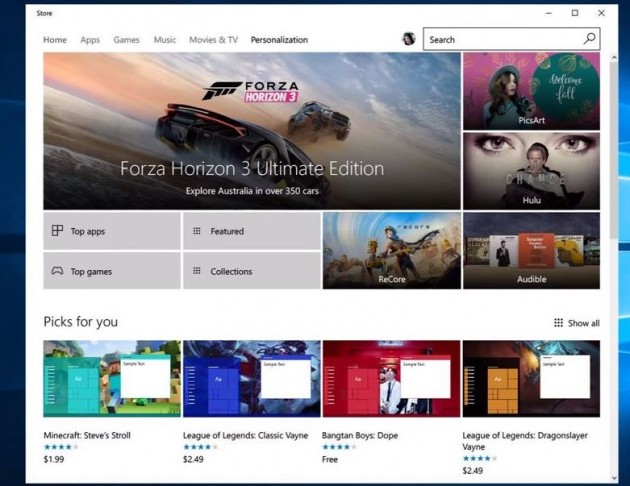Click the $1.99 price under Minecraft
Screen dimensions: 630x486
(x=54, y=459)
